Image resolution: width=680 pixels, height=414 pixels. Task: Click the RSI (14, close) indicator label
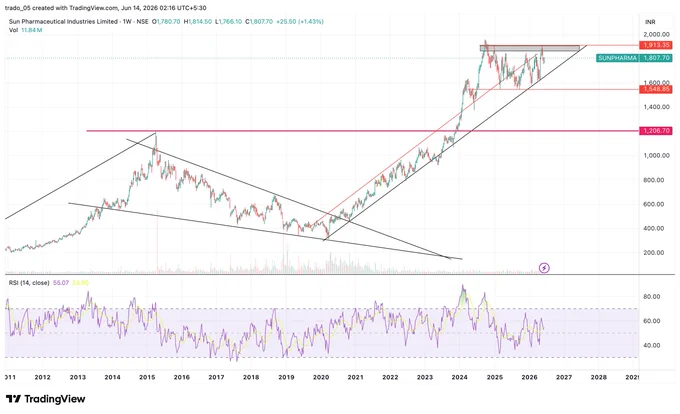coord(29,283)
